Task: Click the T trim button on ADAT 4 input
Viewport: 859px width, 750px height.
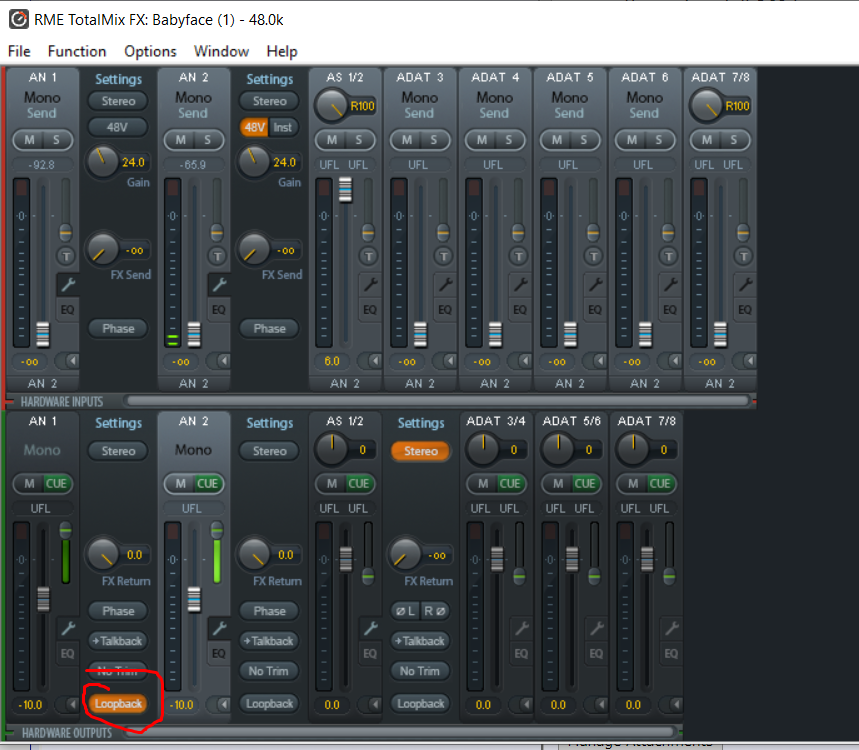Action: pos(519,256)
